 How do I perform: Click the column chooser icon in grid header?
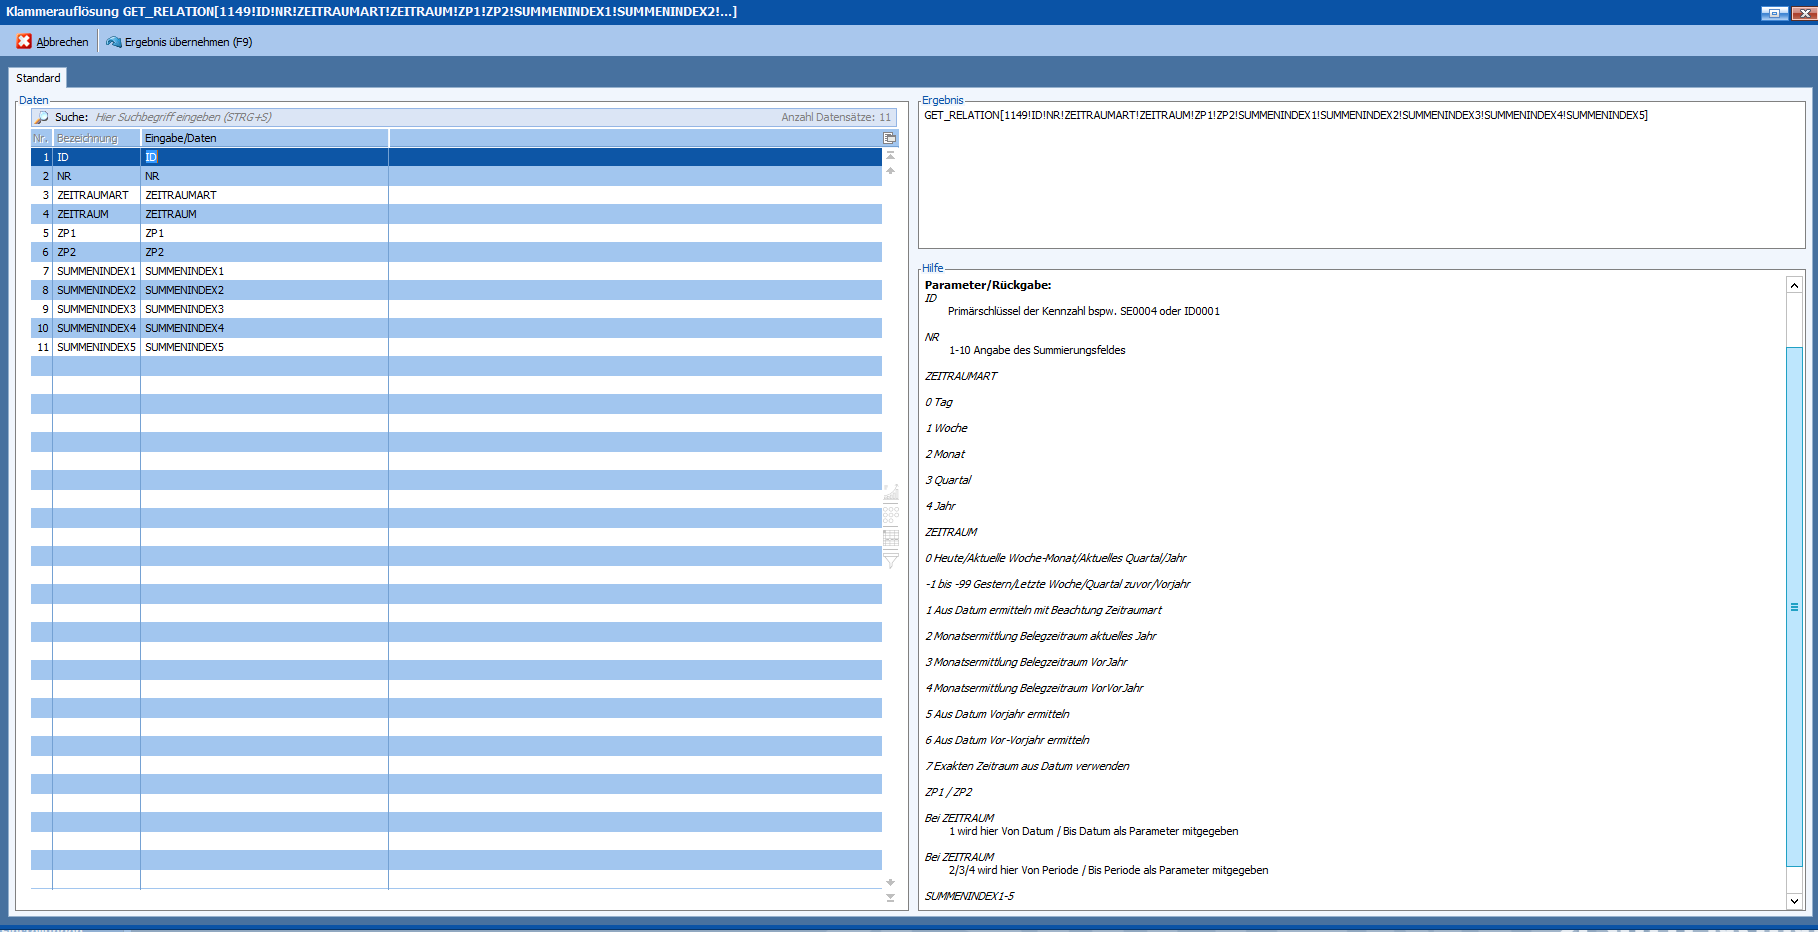point(889,138)
